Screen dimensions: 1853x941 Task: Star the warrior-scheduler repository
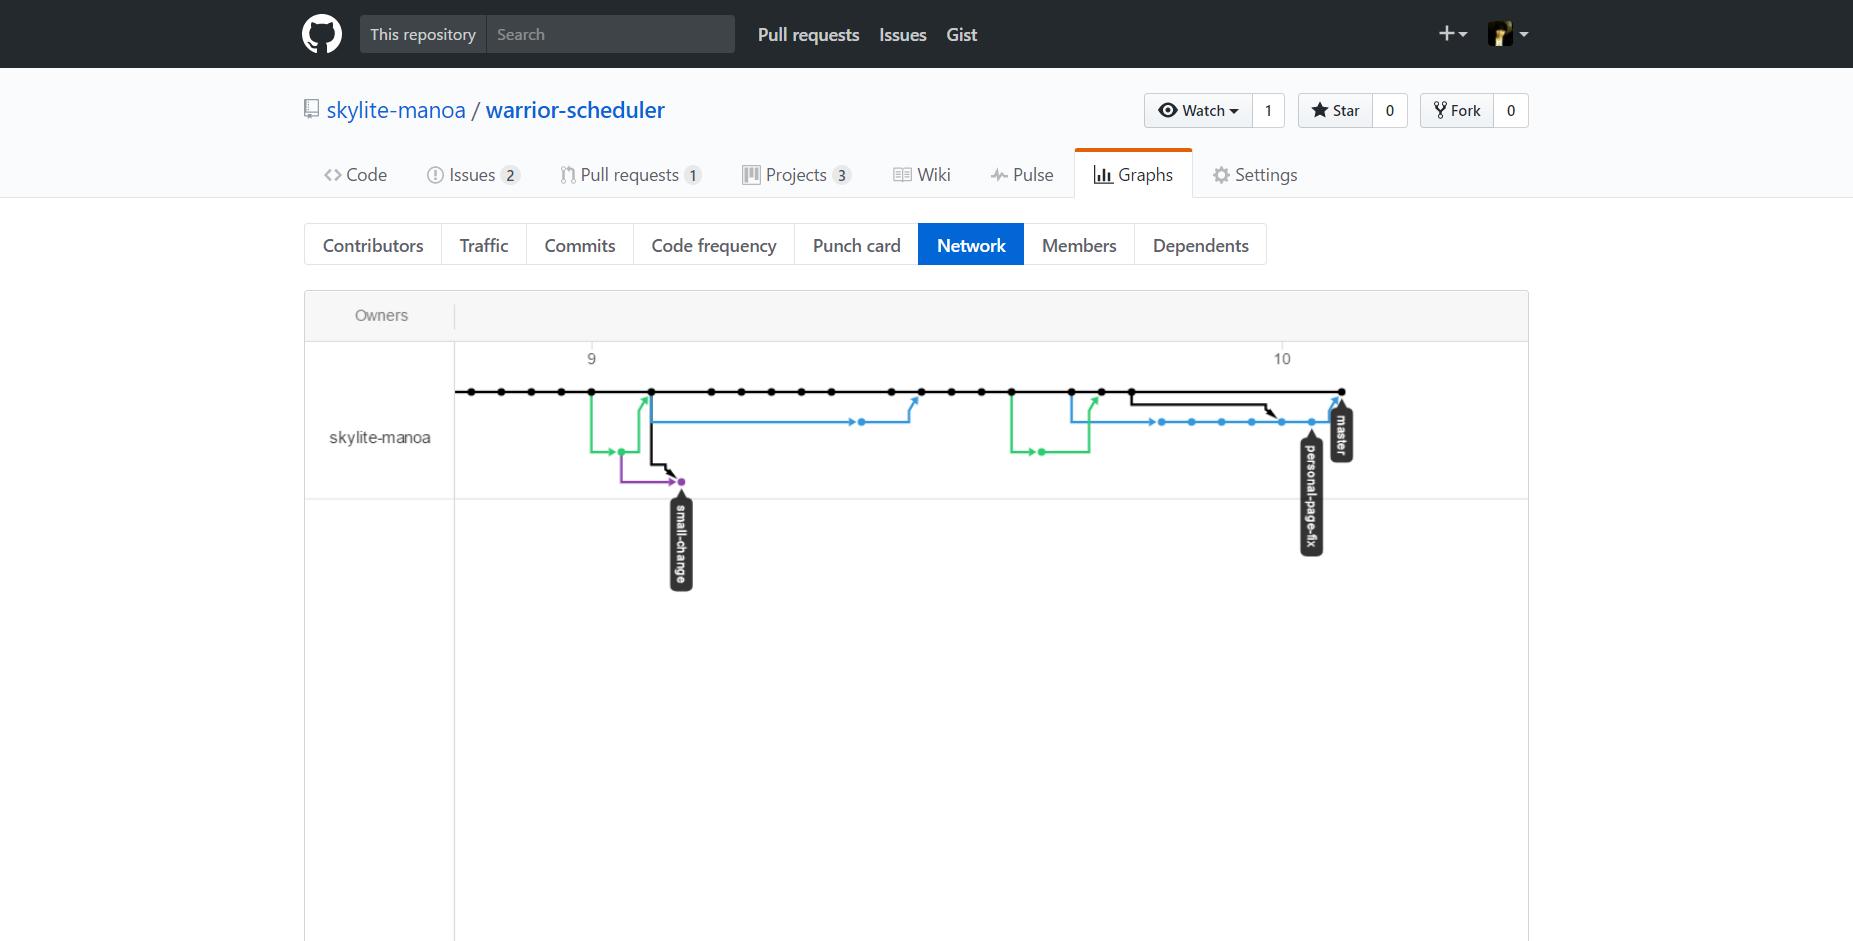coord(1335,110)
